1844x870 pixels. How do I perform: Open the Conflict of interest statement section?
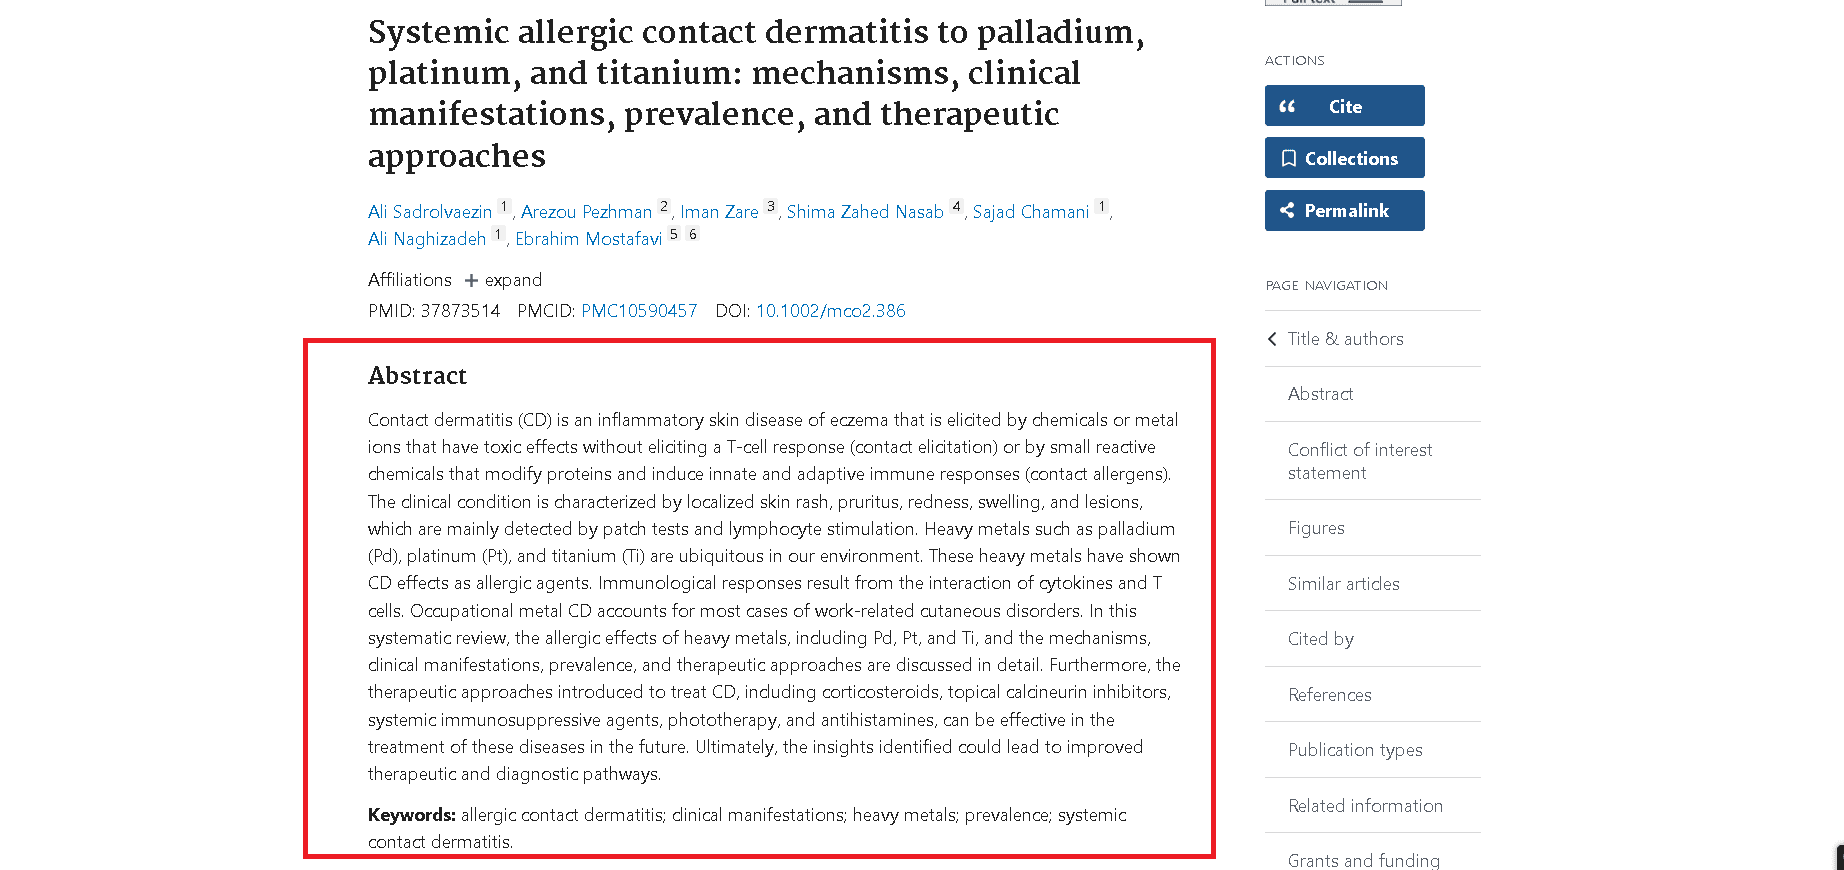click(1360, 461)
